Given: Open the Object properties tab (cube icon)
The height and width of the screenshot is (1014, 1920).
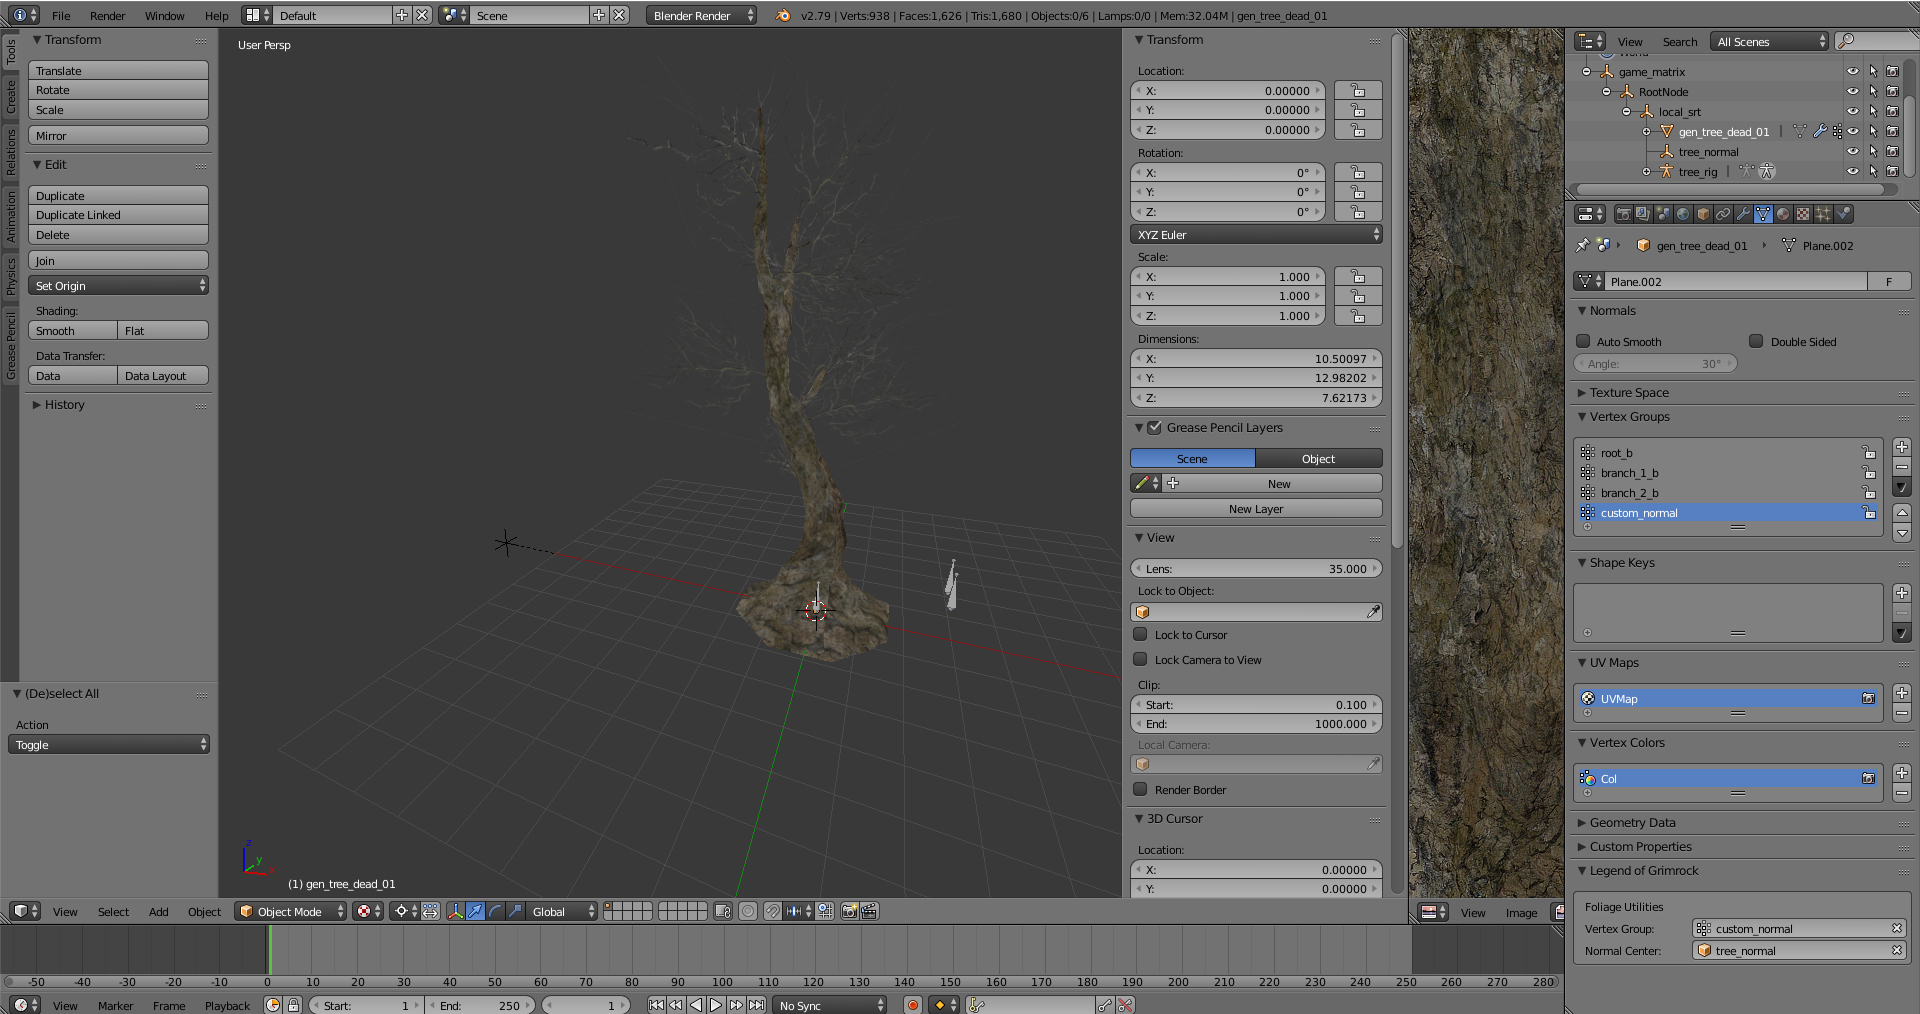Looking at the screenshot, I should pos(1703,214).
